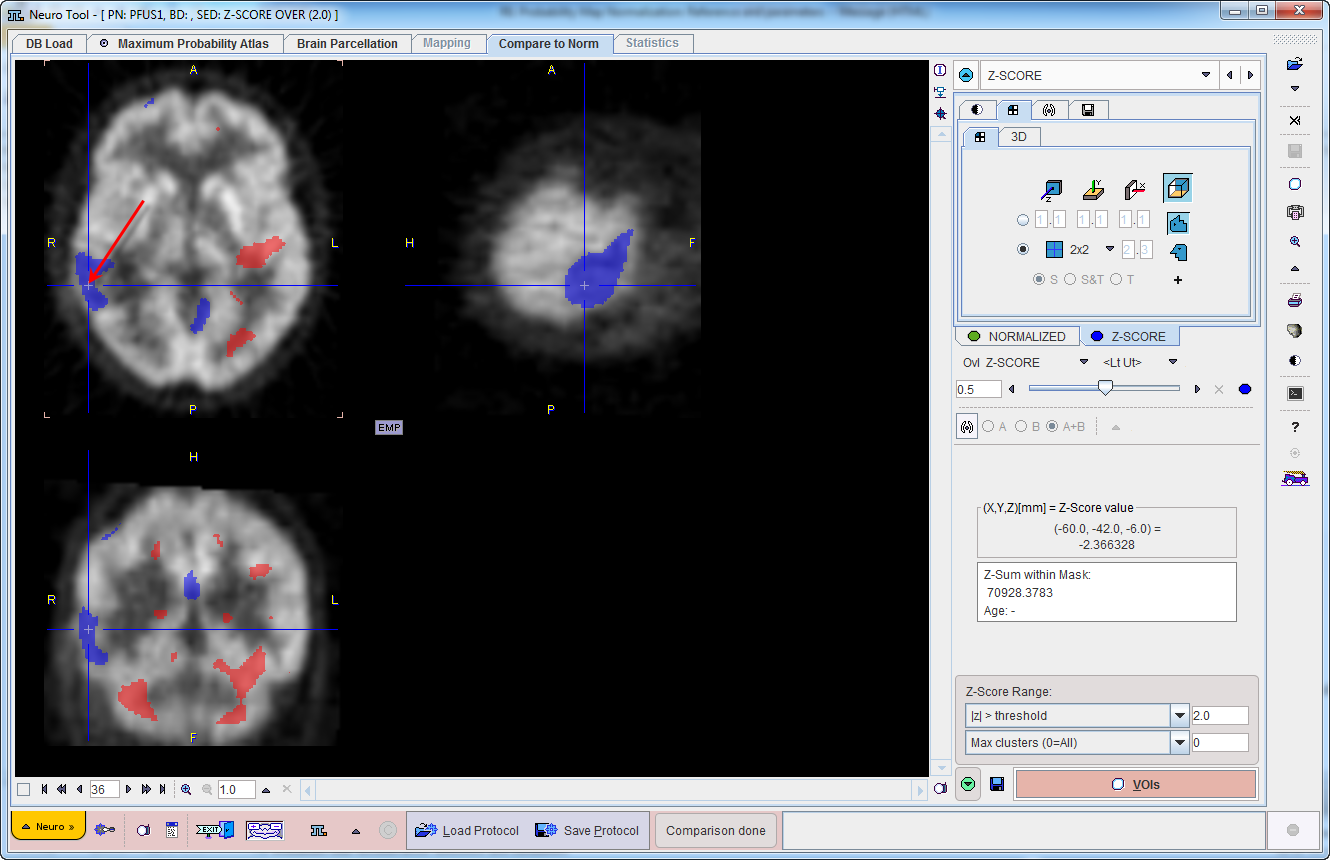Click the right arrow at end of blending slider
1330x860 pixels.
[1198, 389]
